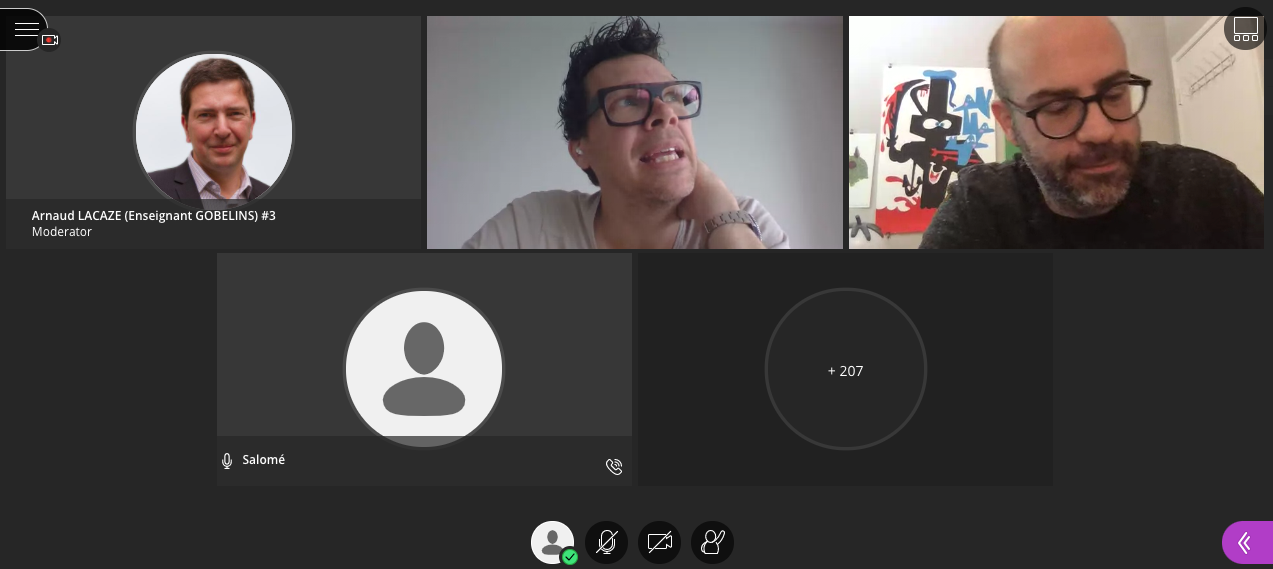
Task: Click the recording indicator camera icon
Action: [50, 40]
